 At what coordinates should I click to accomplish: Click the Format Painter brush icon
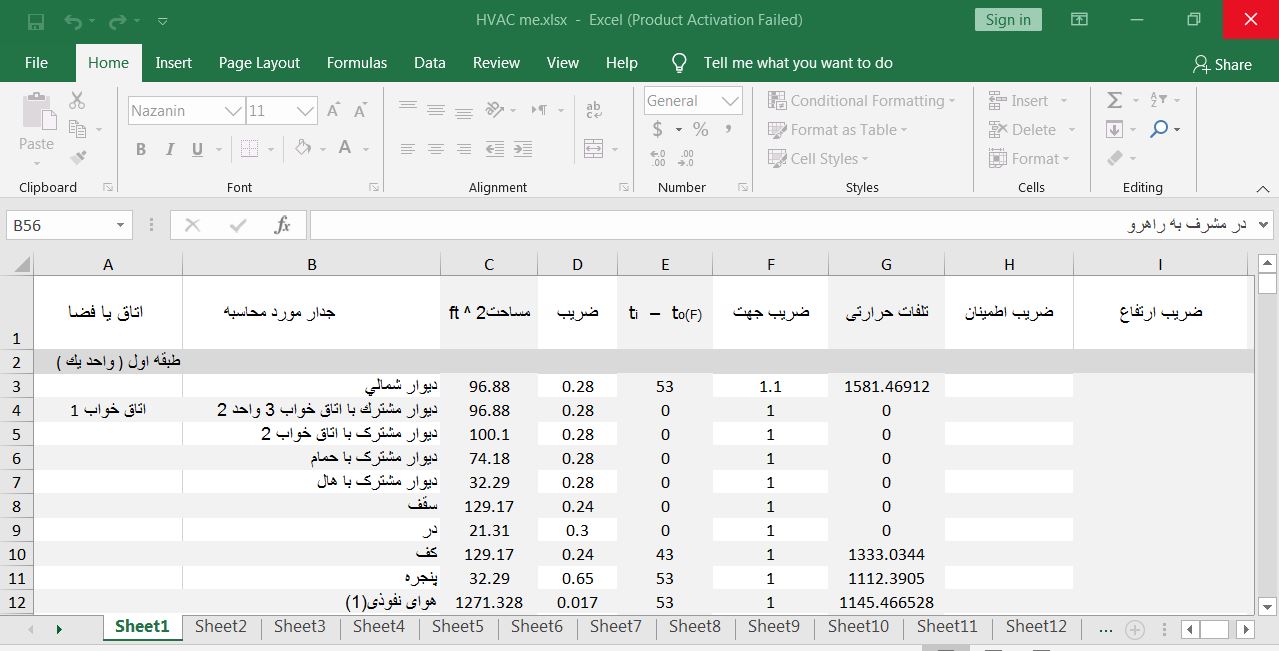pyautogui.click(x=78, y=158)
